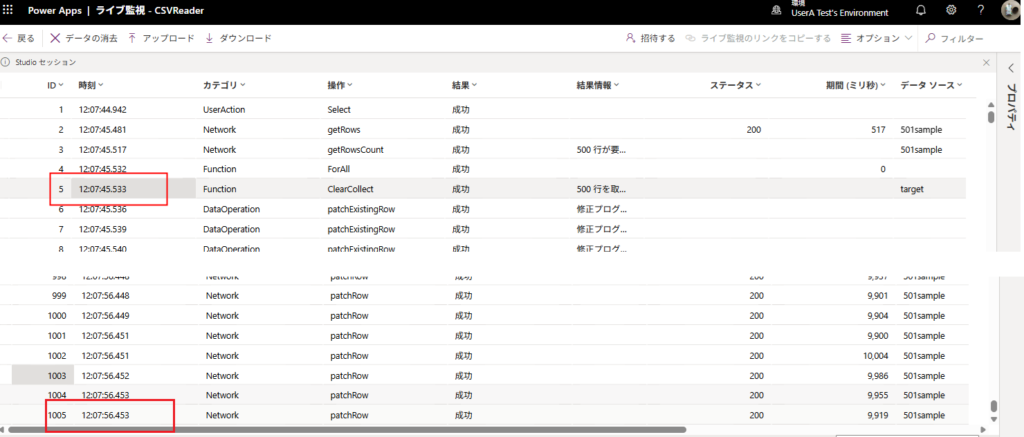Click the Studio セッション info icon
This screenshot has width=1024, height=437.
(6, 62)
